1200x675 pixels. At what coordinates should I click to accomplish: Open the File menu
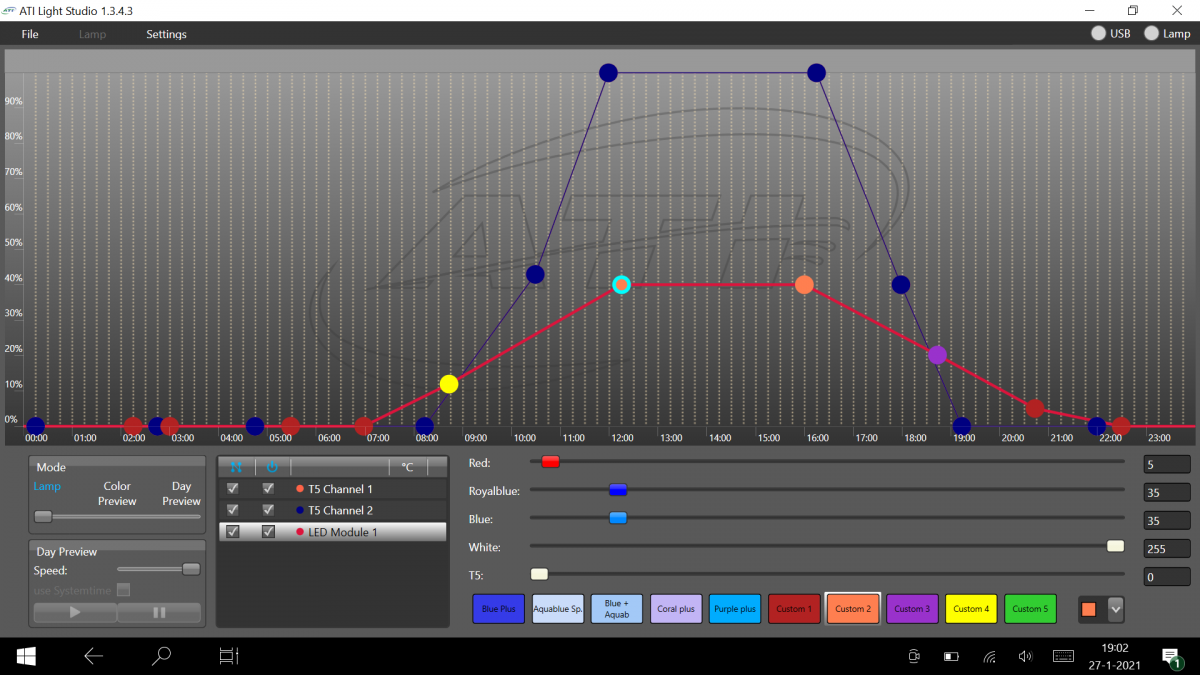[x=30, y=34]
